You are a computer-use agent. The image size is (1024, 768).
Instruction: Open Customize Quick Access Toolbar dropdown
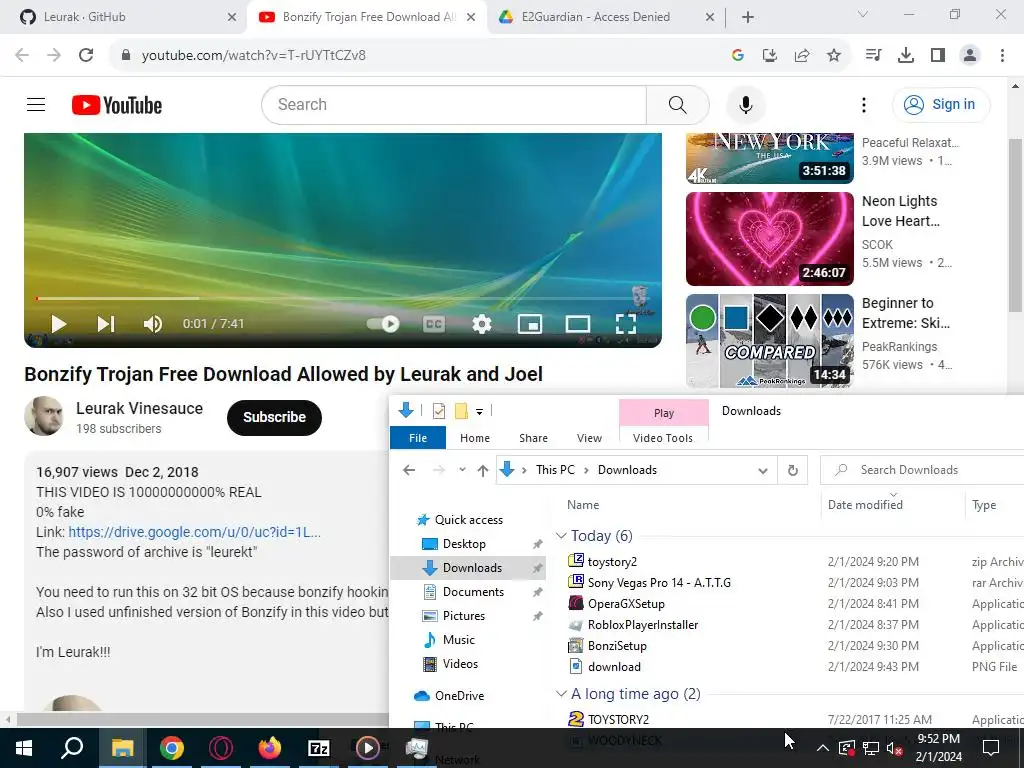pyautogui.click(x=479, y=411)
